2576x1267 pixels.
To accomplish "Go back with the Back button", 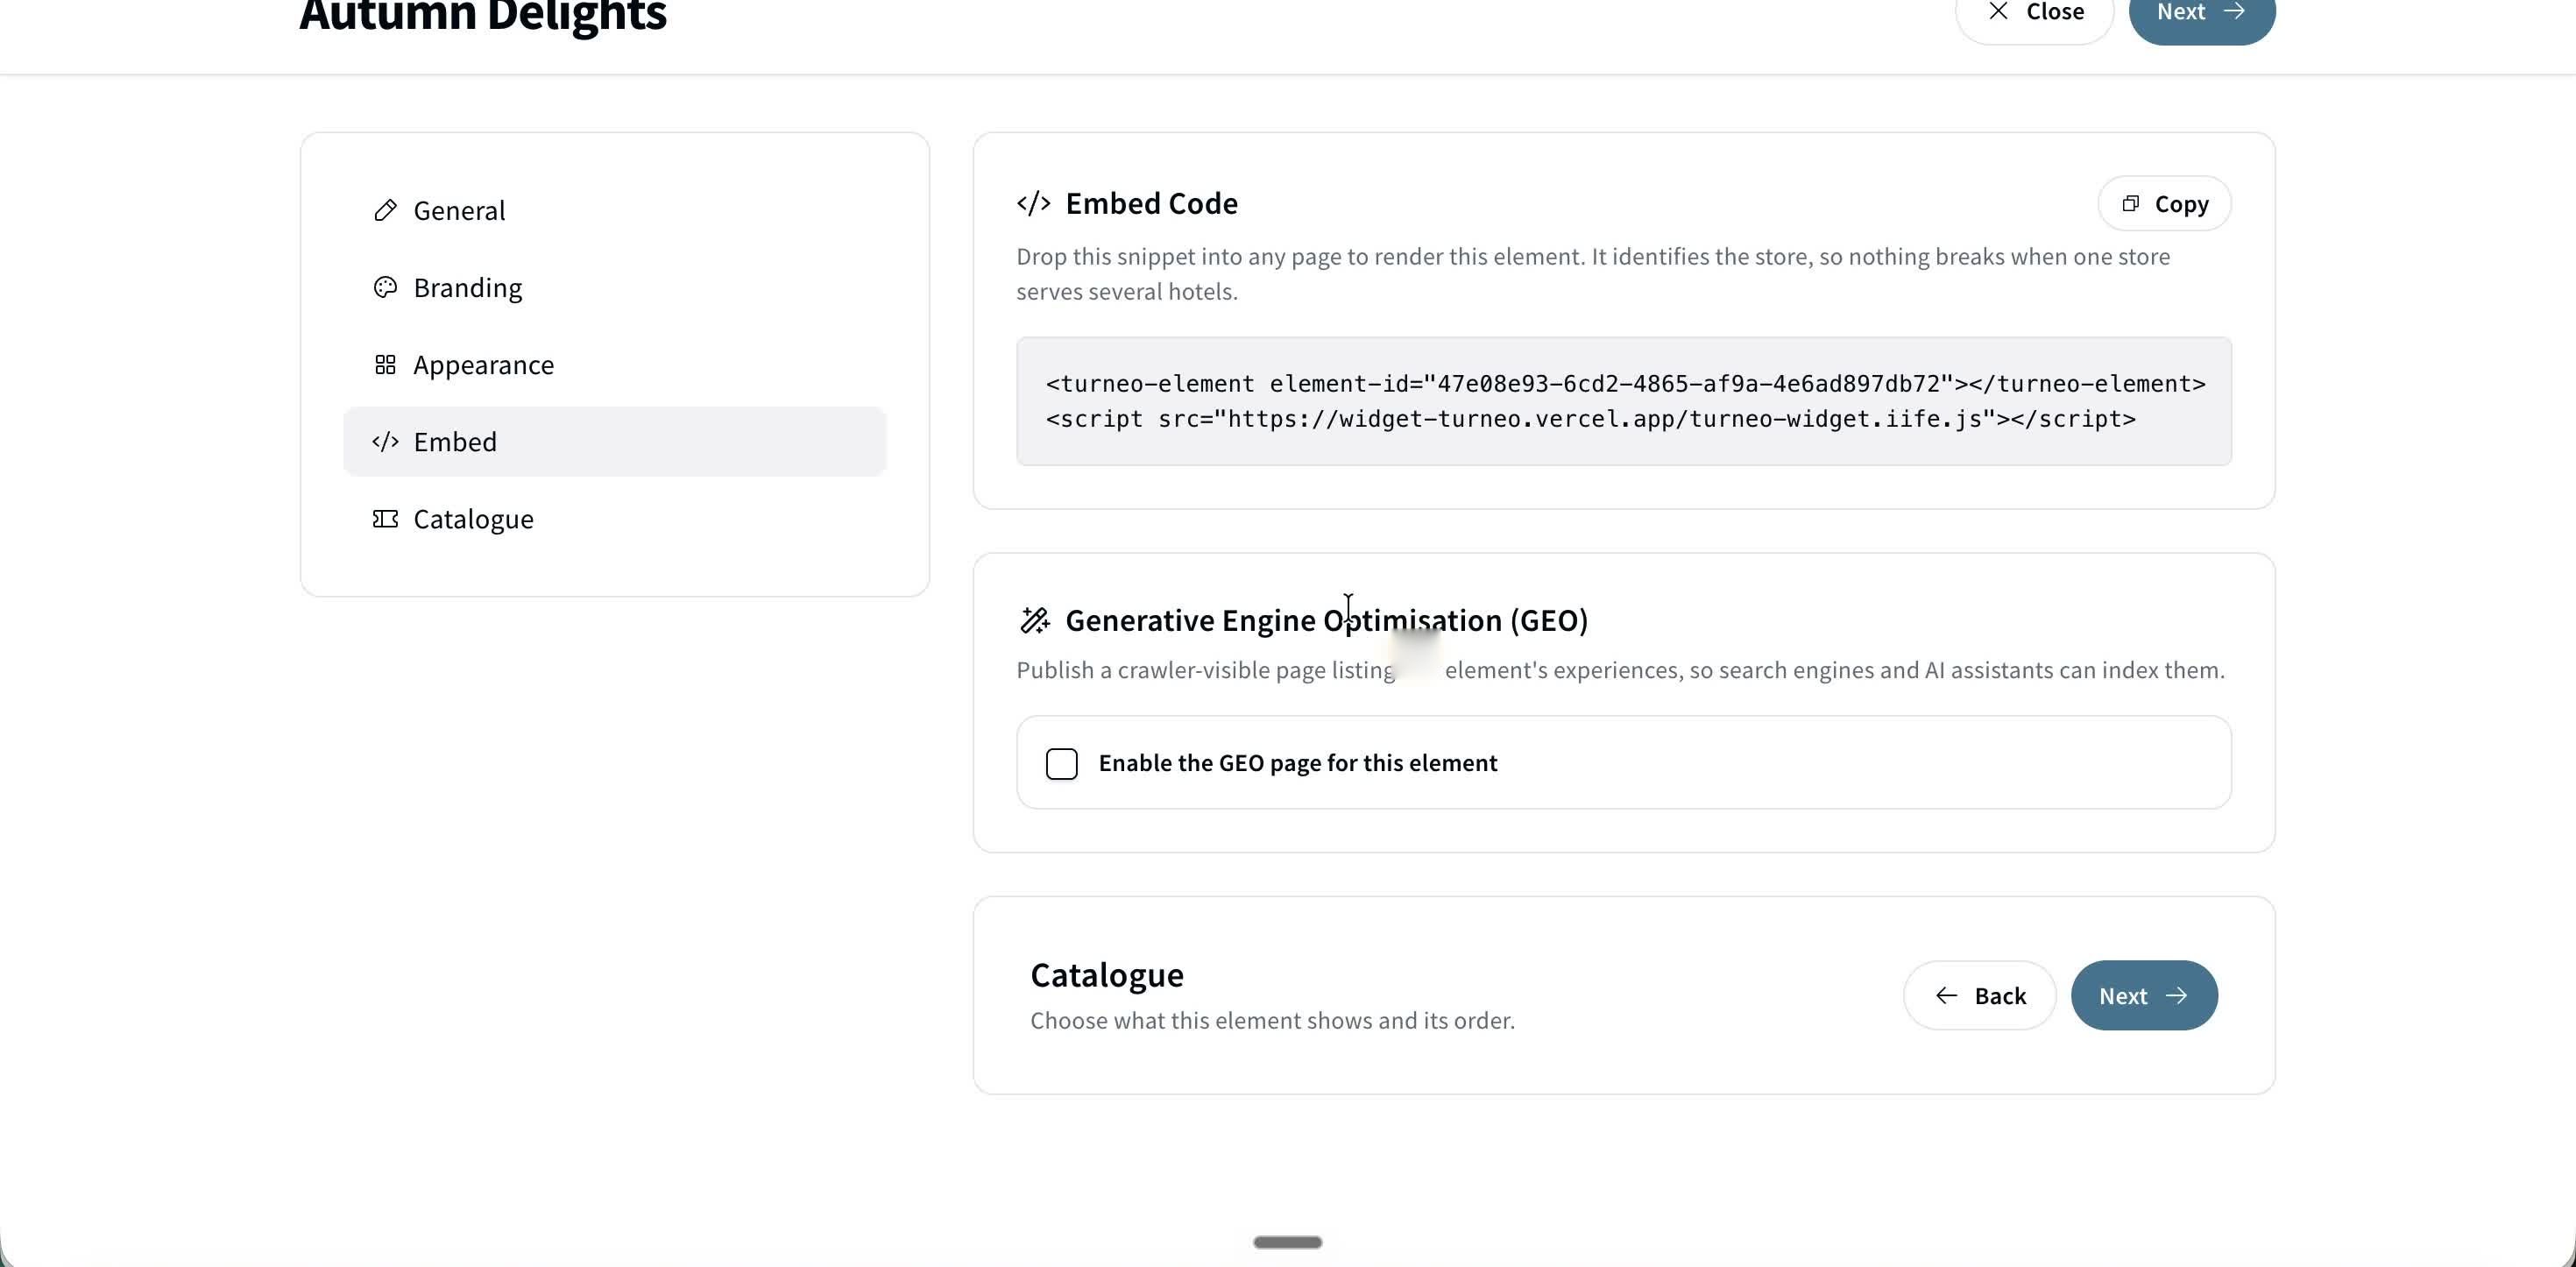I will [1979, 995].
